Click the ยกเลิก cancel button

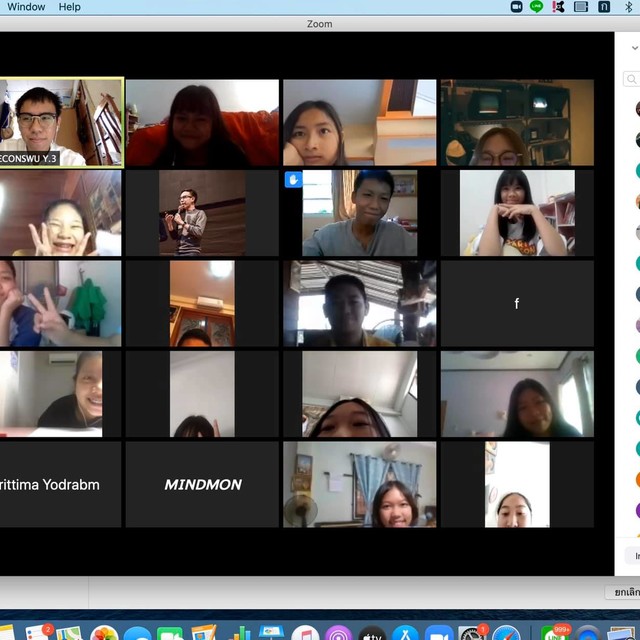pyautogui.click(x=623, y=592)
